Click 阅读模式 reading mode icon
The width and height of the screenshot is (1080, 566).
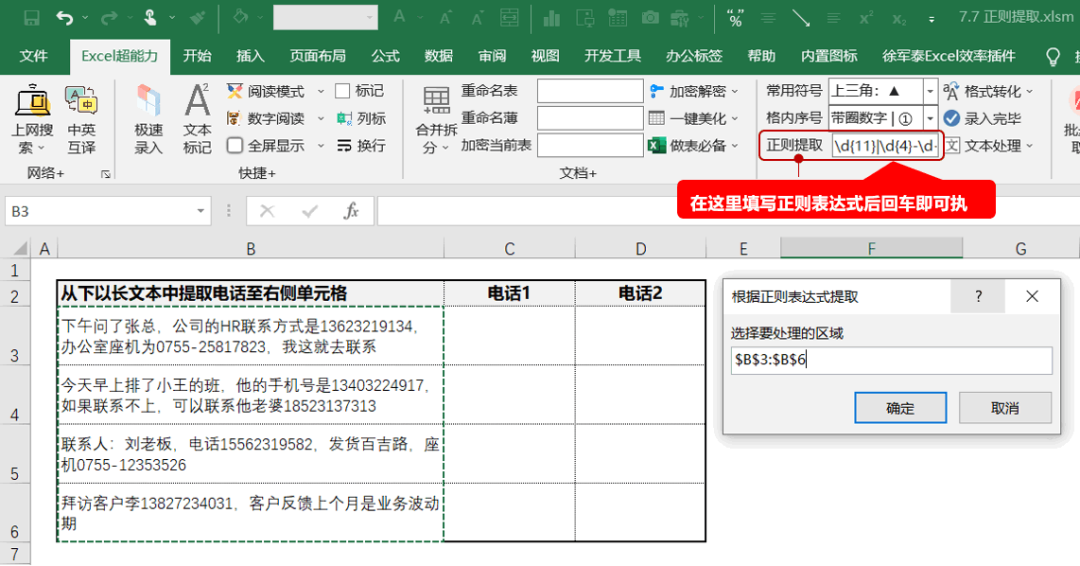(x=235, y=91)
